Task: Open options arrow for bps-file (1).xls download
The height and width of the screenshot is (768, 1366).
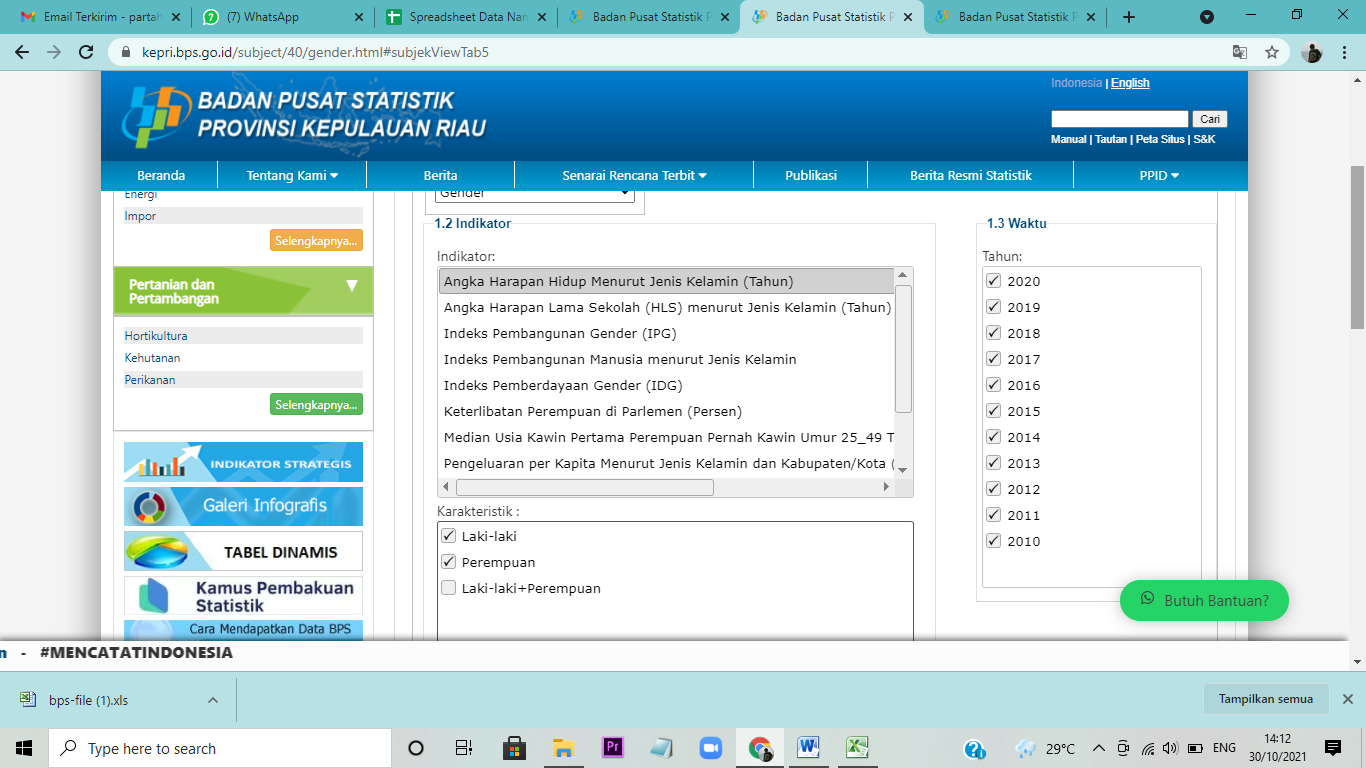Action: tap(213, 700)
